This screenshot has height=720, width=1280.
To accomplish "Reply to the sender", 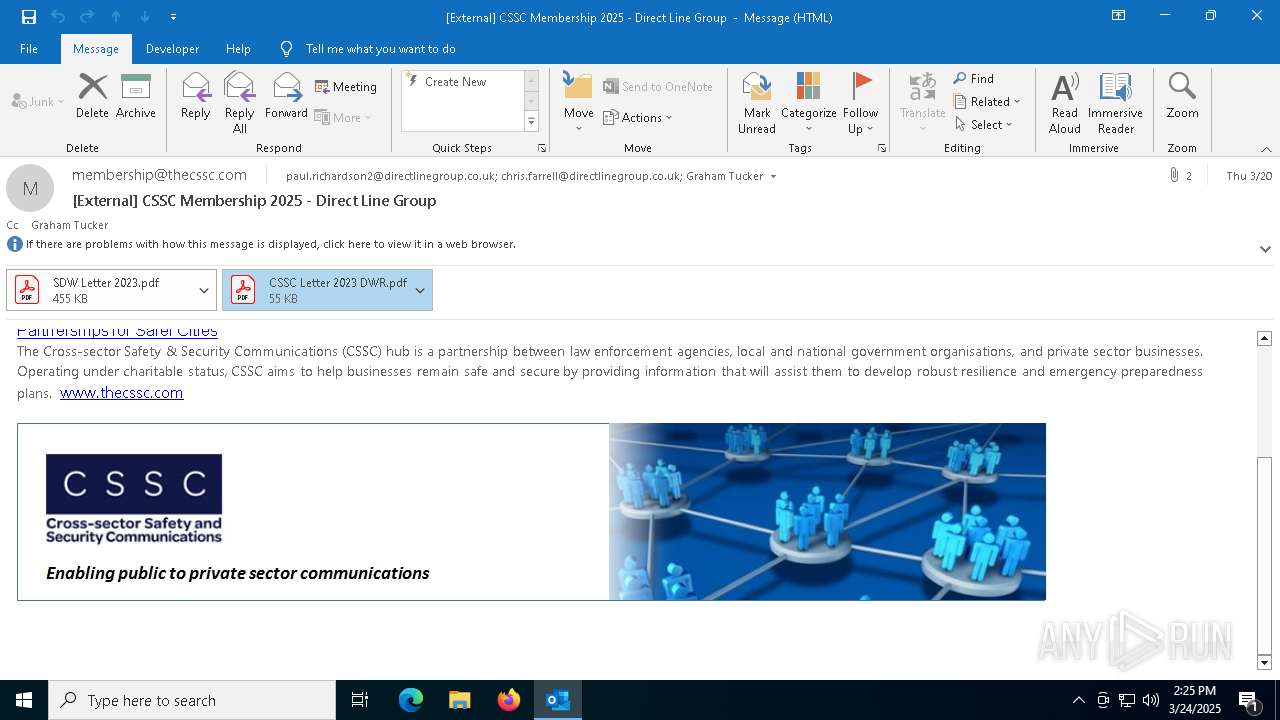I will pos(196,96).
